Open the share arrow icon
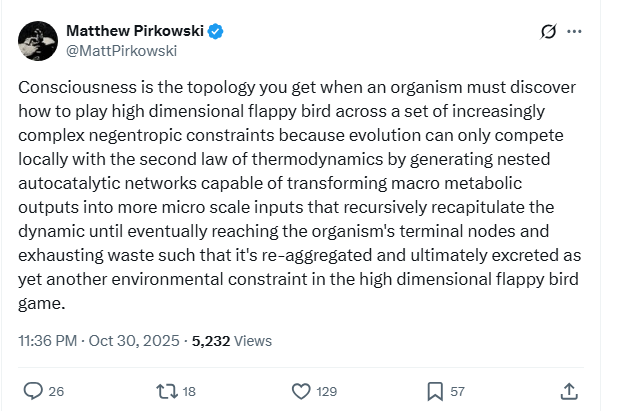The image size is (624, 411). 569,390
